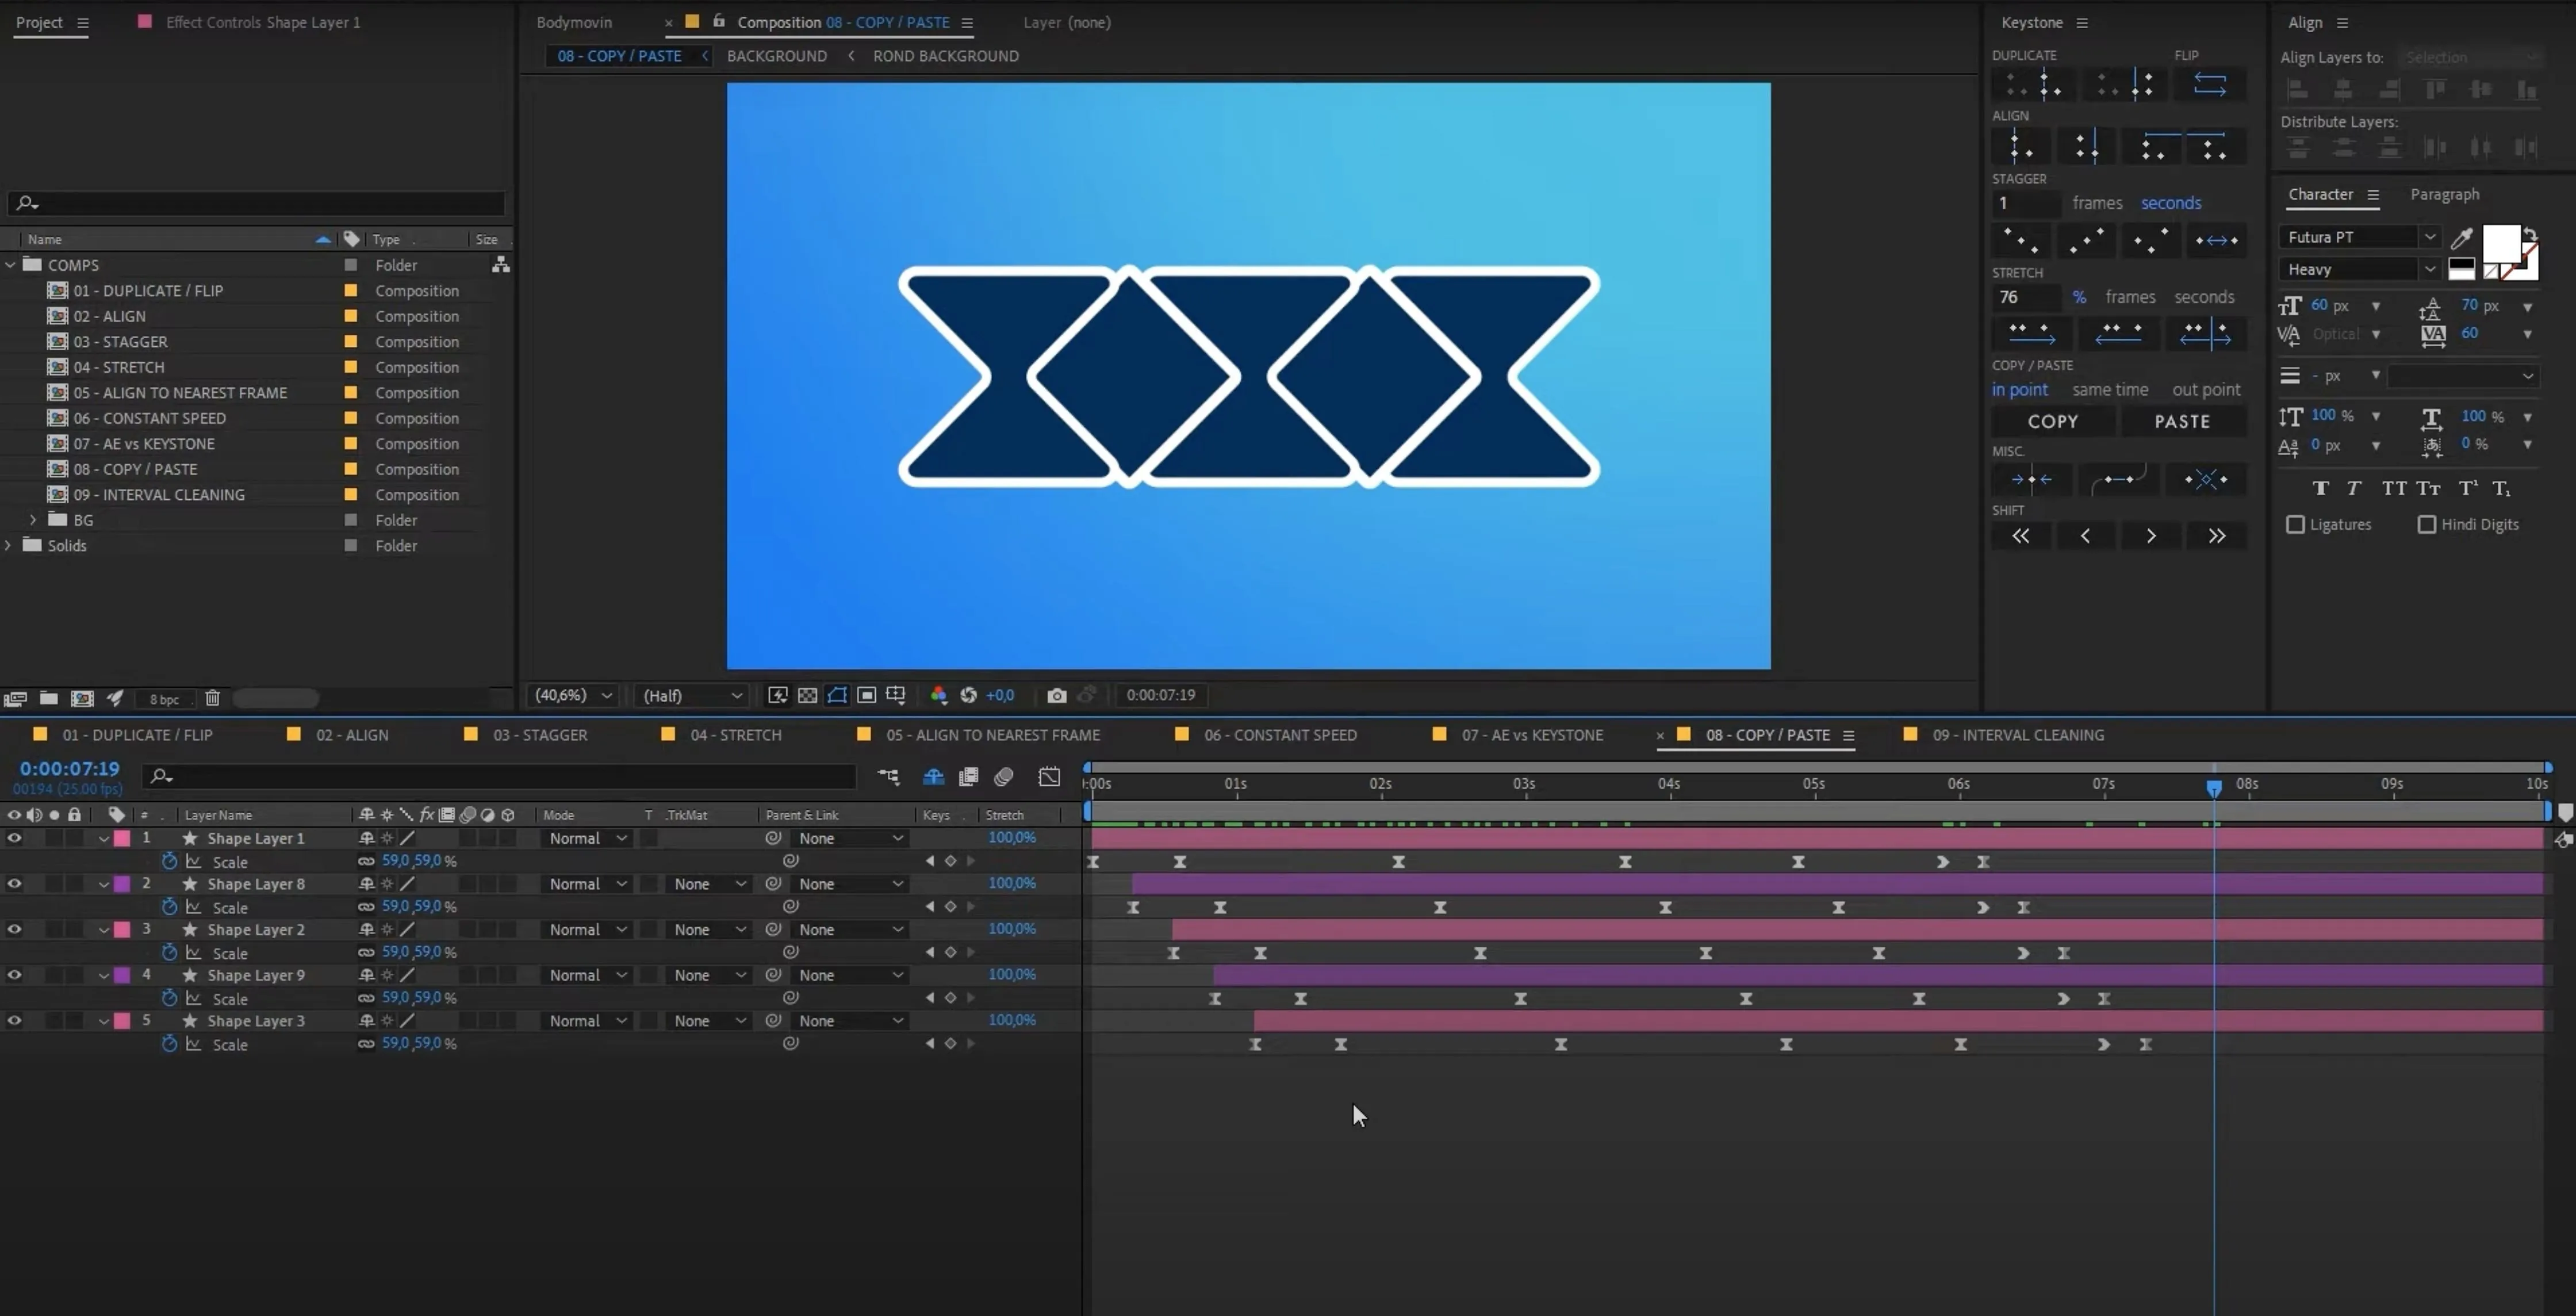
Task: Click the first Misc icon in Keystone
Action: (x=2031, y=480)
